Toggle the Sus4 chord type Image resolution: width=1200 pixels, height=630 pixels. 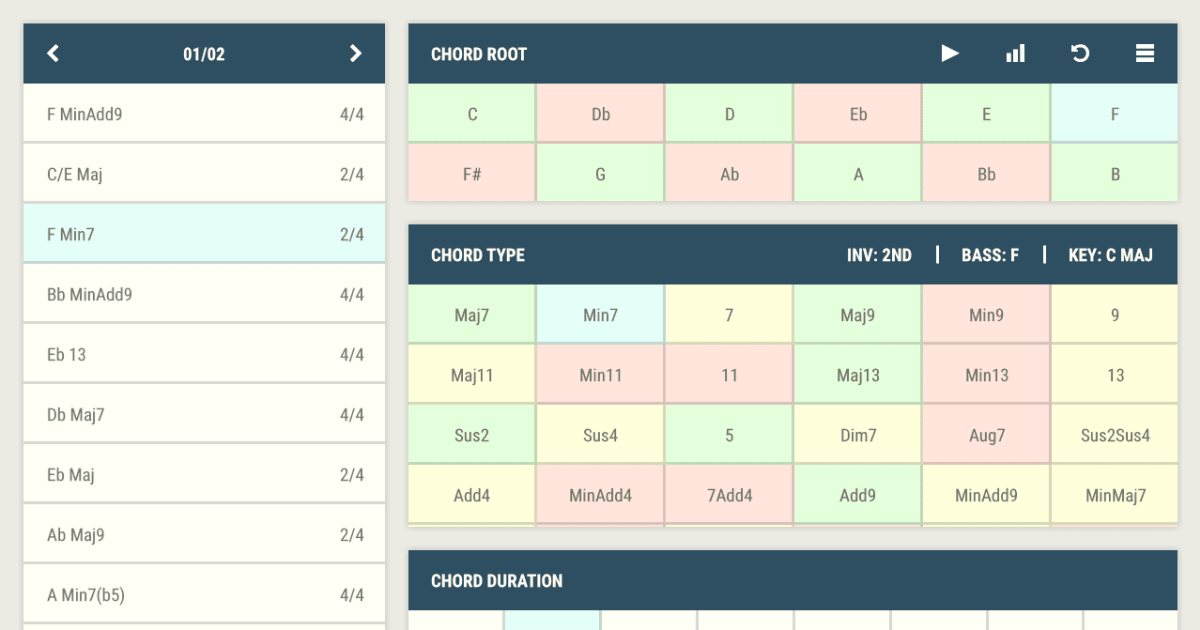pos(600,433)
